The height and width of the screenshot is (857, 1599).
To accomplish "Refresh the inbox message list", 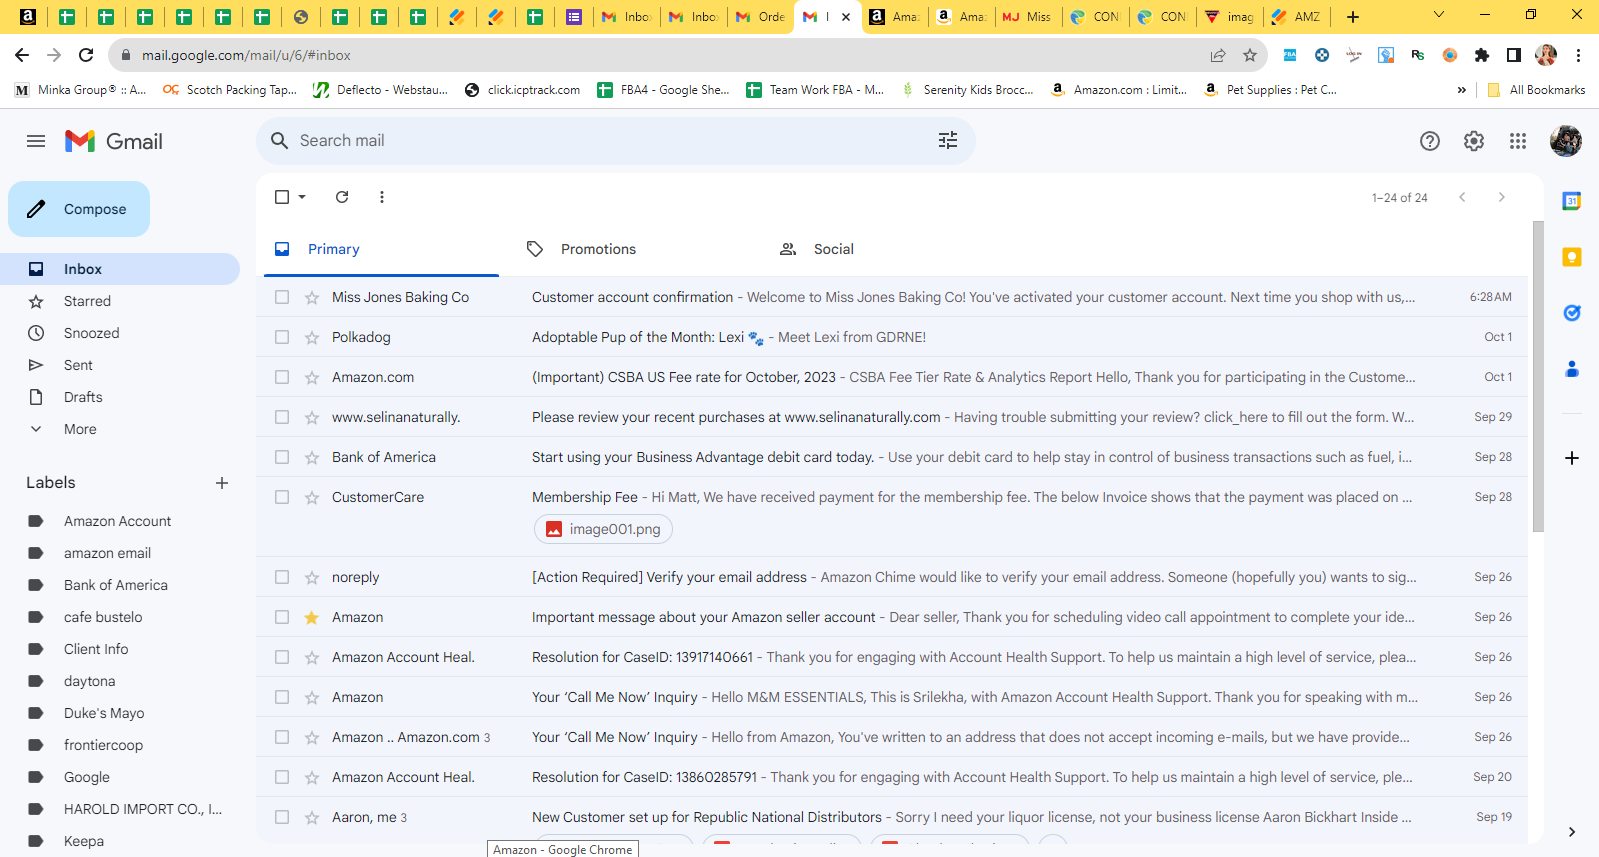I will click(x=342, y=197).
